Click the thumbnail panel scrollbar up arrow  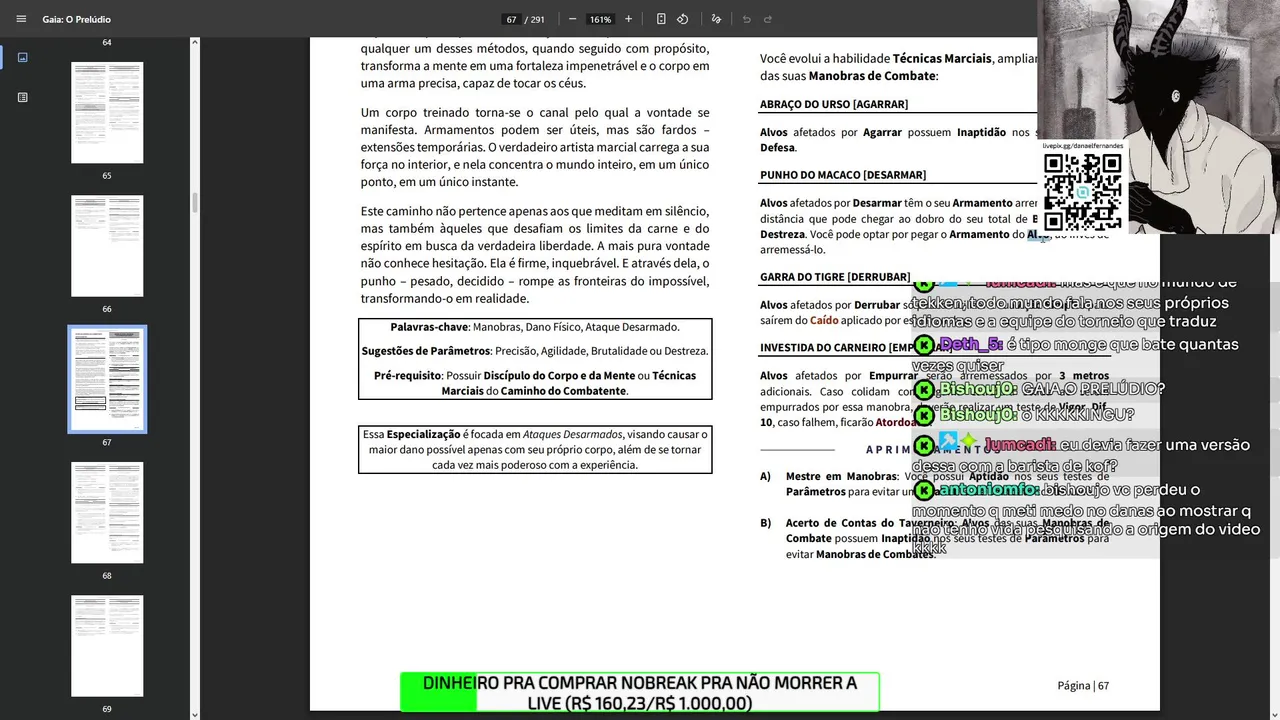click(195, 43)
